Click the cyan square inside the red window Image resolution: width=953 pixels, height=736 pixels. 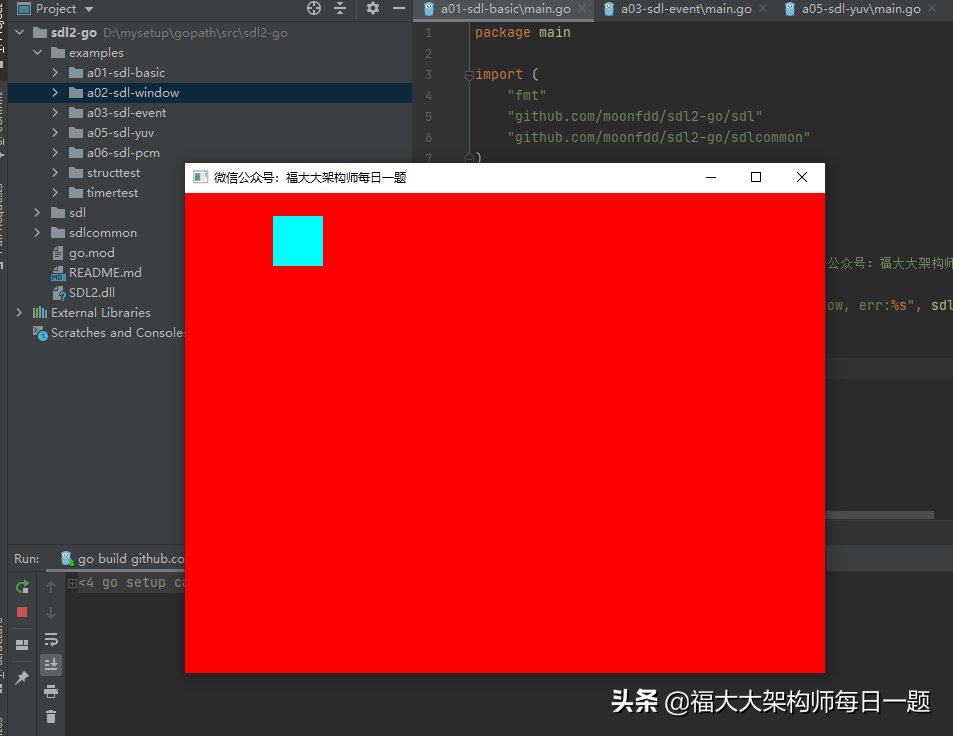coord(297,240)
